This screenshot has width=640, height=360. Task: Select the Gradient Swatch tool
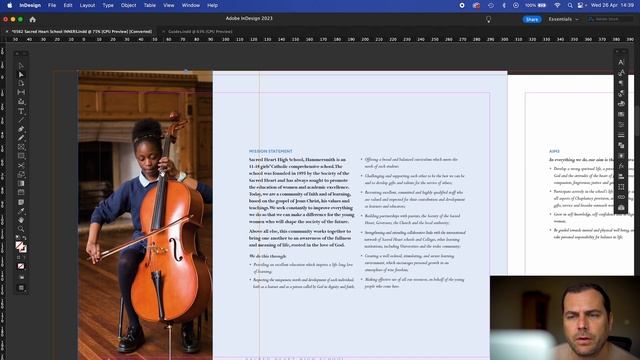point(21,183)
